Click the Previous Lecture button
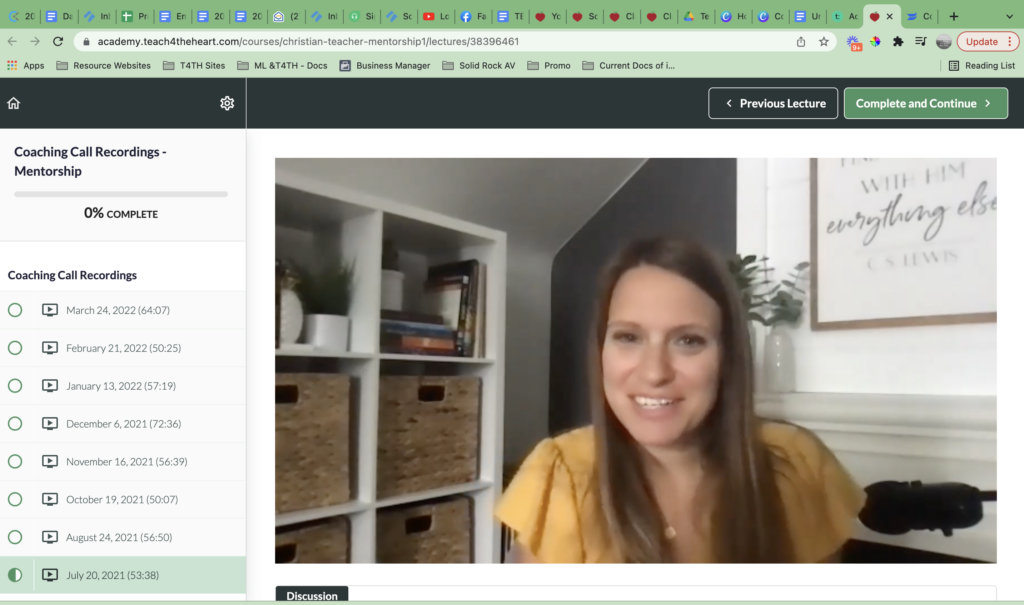 point(773,103)
